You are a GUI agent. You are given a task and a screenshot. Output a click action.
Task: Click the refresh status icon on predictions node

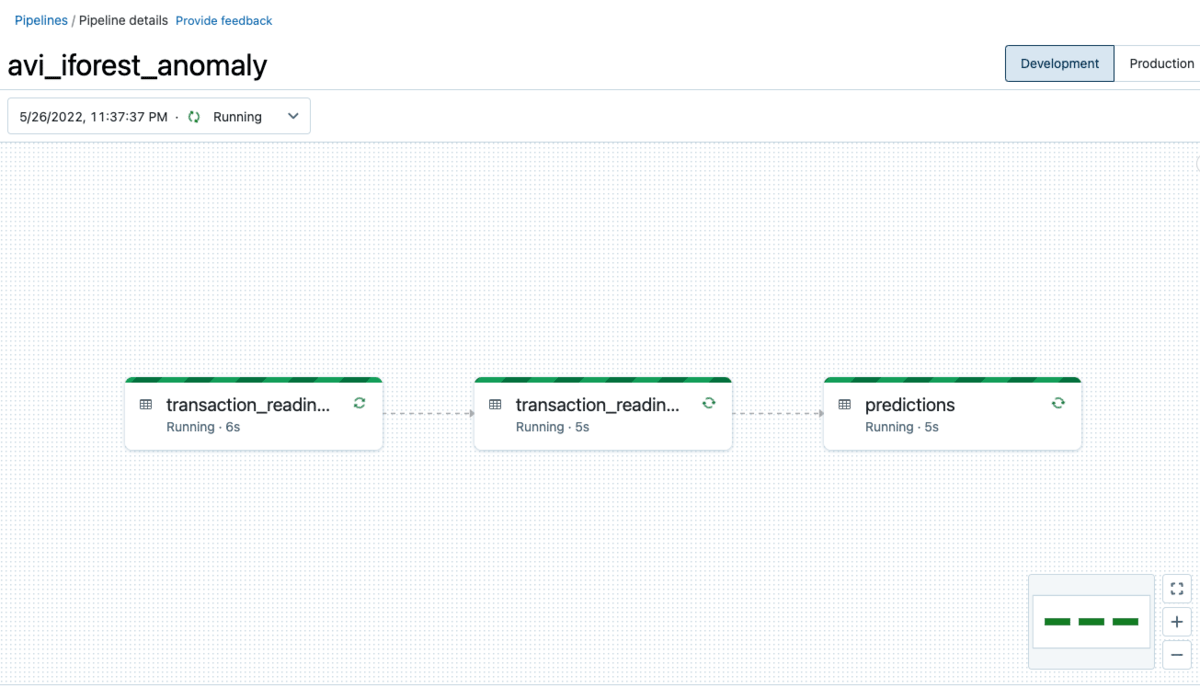pyautogui.click(x=1058, y=403)
